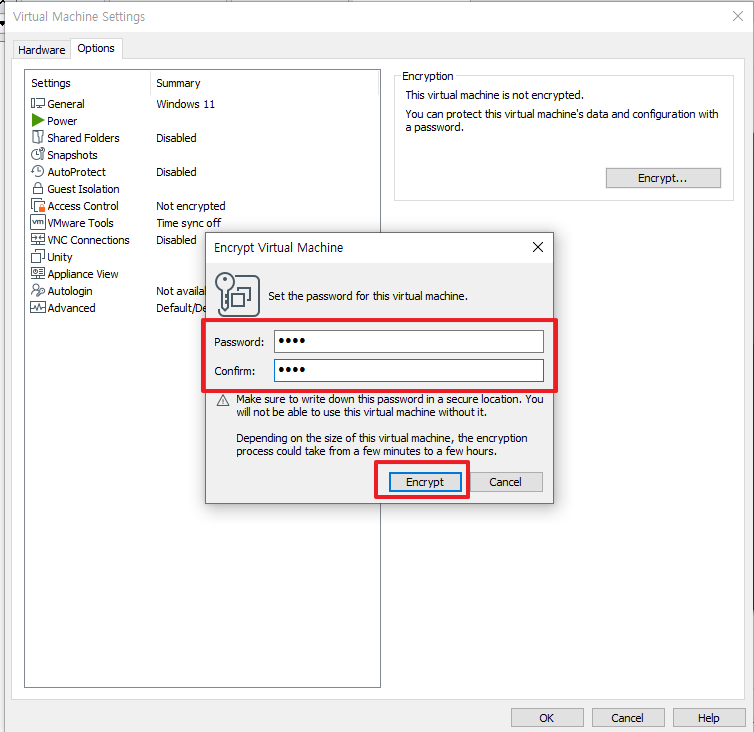Click the VNC Connections icon
The height and width of the screenshot is (732, 754).
click(x=38, y=240)
